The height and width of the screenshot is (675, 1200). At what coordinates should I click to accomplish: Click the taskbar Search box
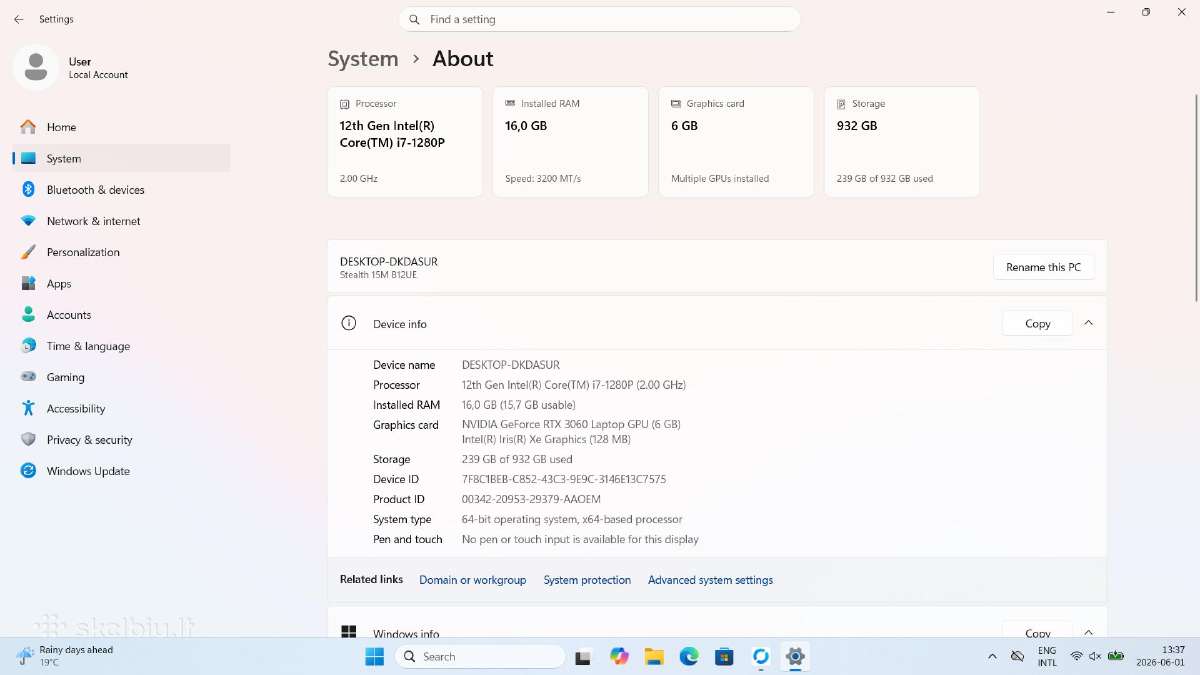click(x=480, y=656)
